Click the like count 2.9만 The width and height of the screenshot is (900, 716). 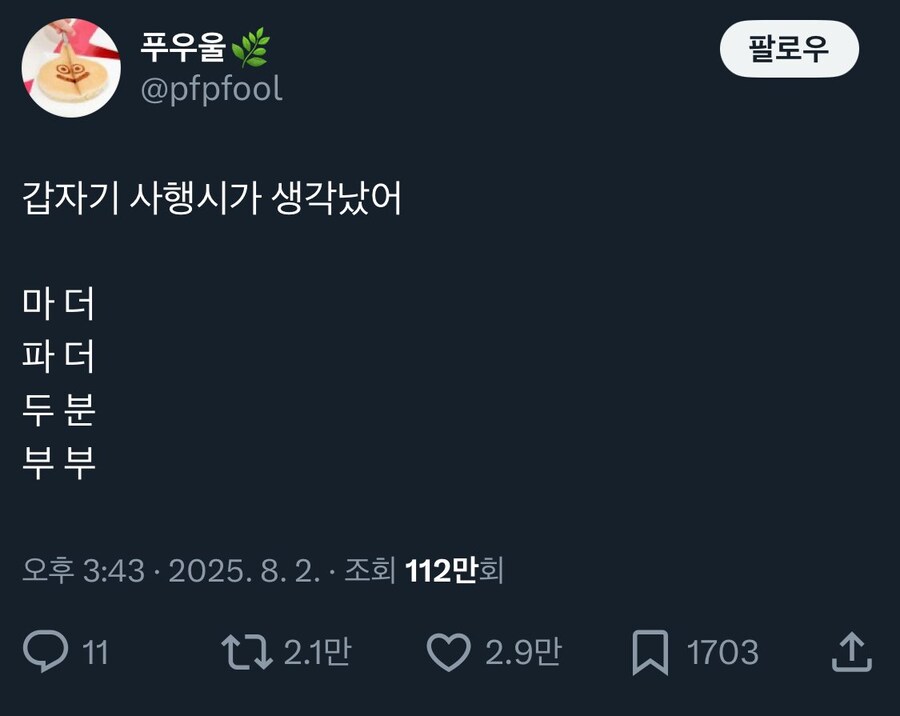[523, 653]
